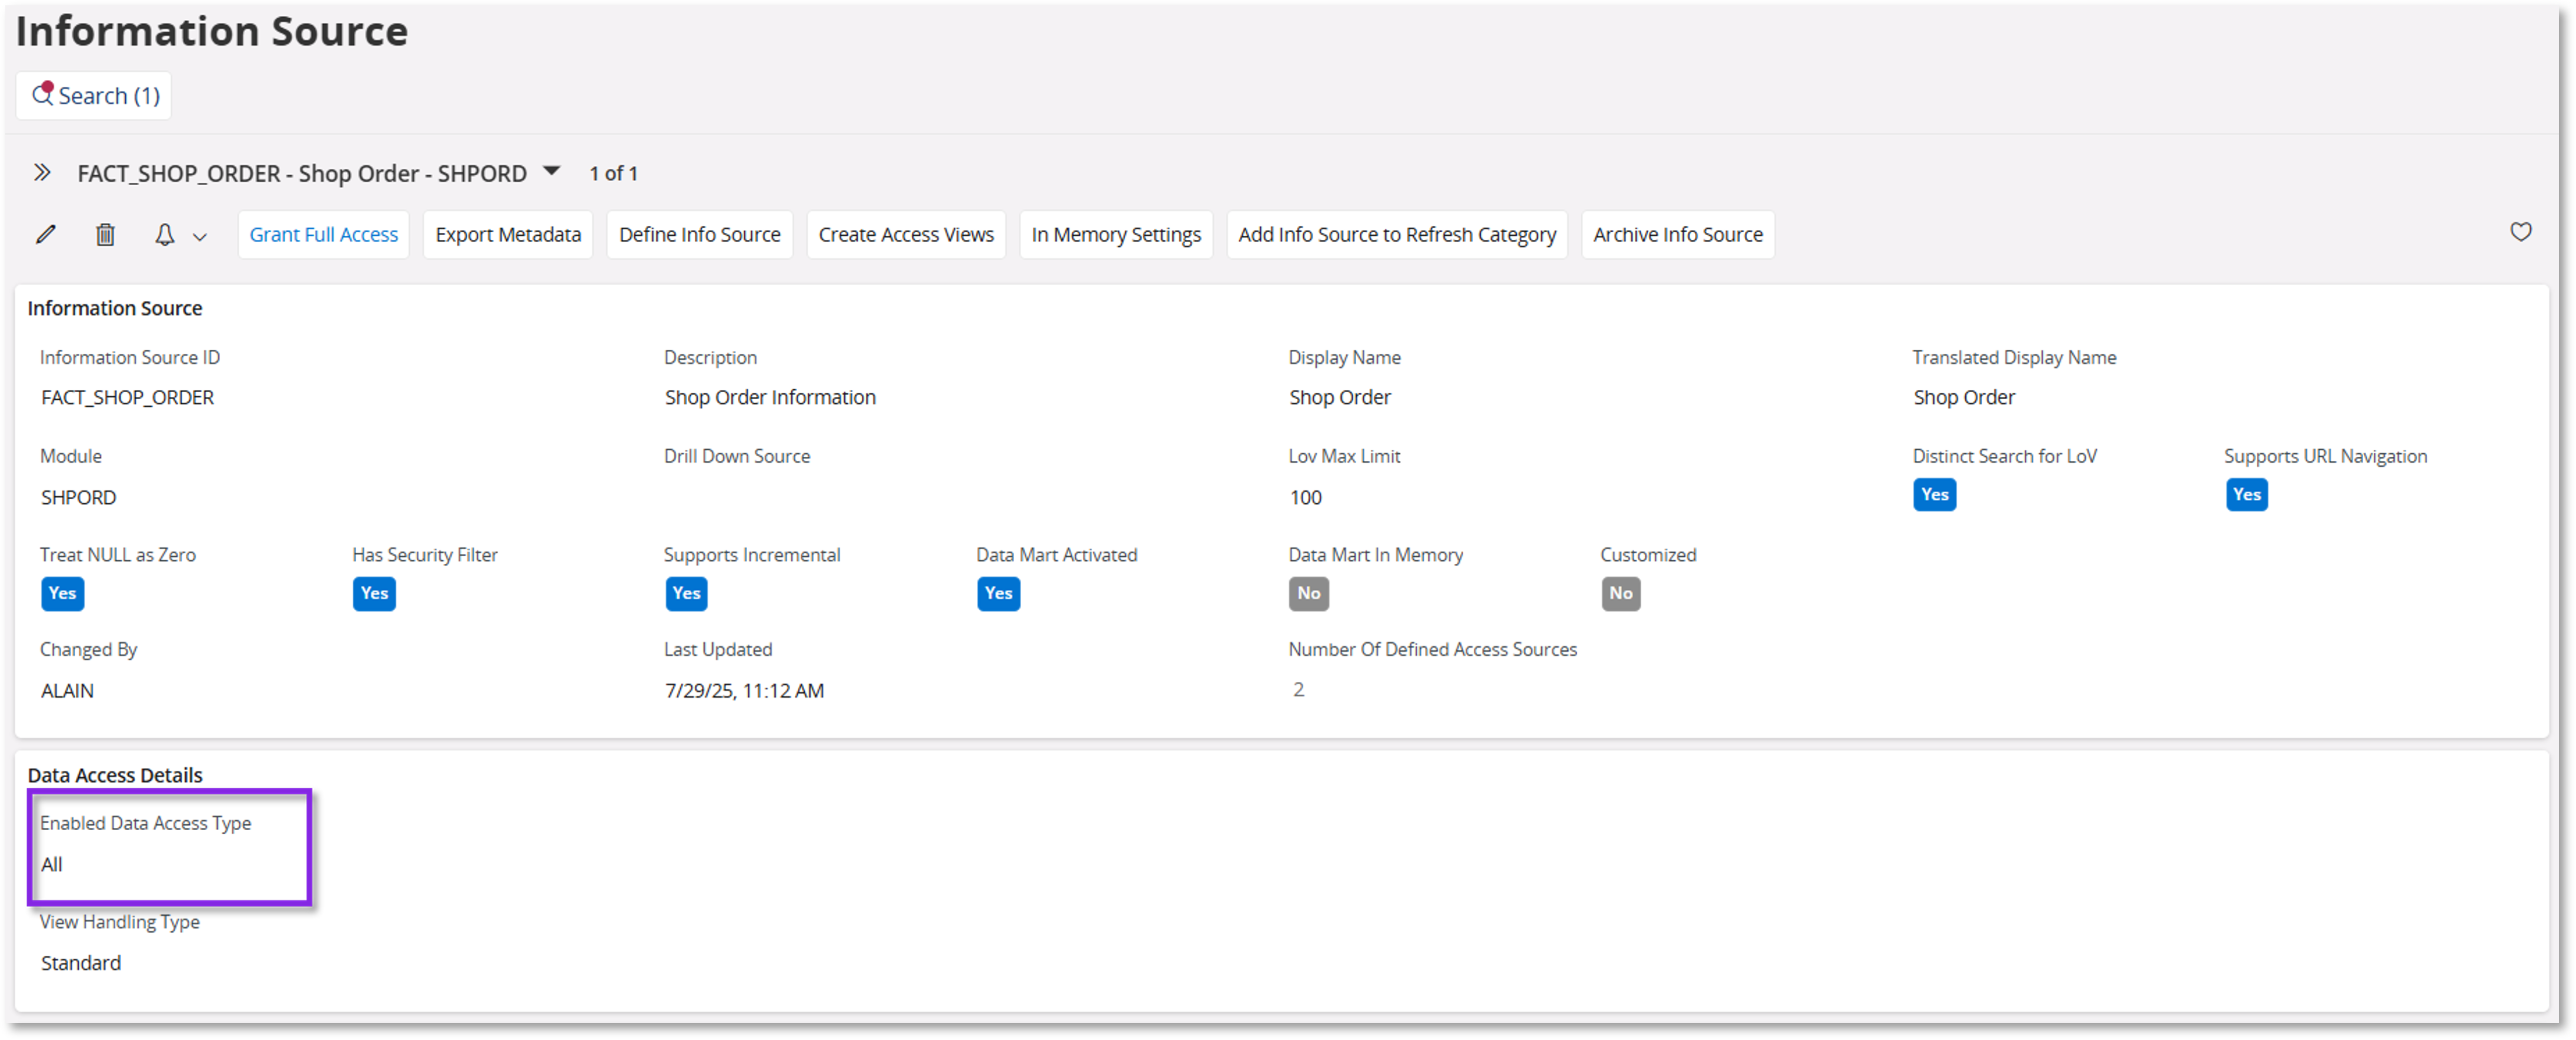The width and height of the screenshot is (2576, 1040).
Task: Toggle Customized No badge
Action: [1621, 594]
